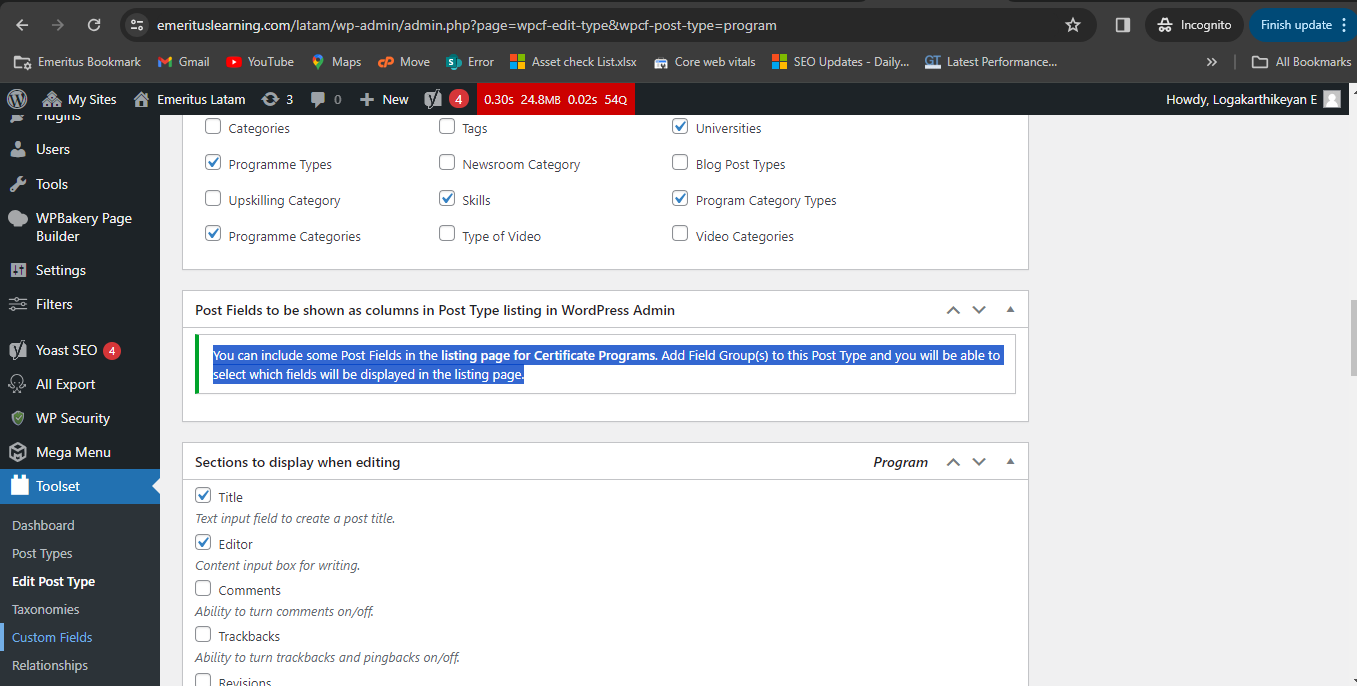Bookmark this page with the star icon
This screenshot has width=1357, height=686.
pyautogui.click(x=1073, y=25)
